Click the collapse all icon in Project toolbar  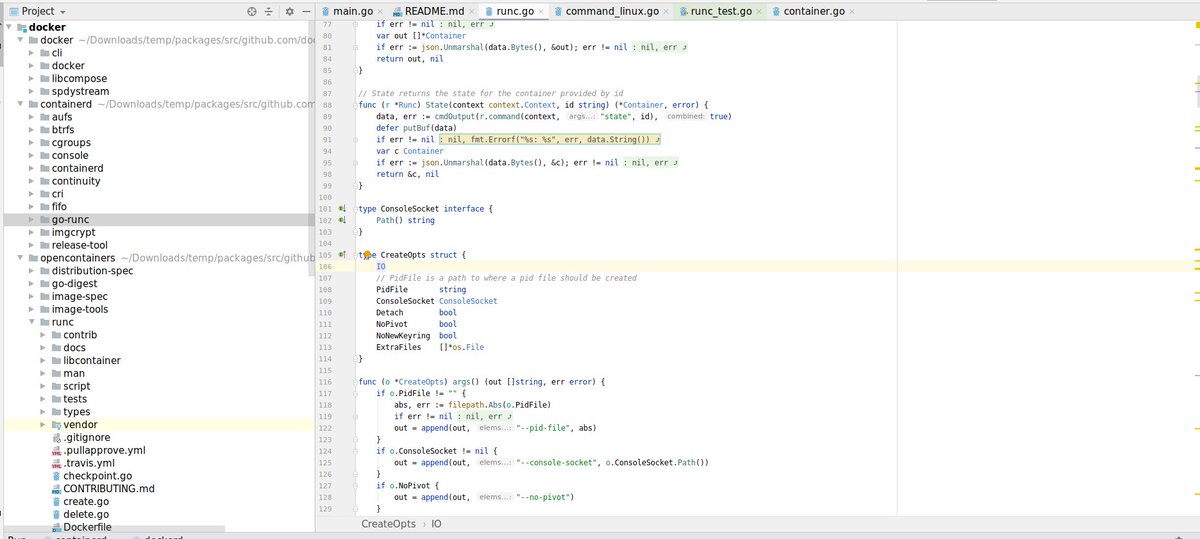click(x=270, y=11)
